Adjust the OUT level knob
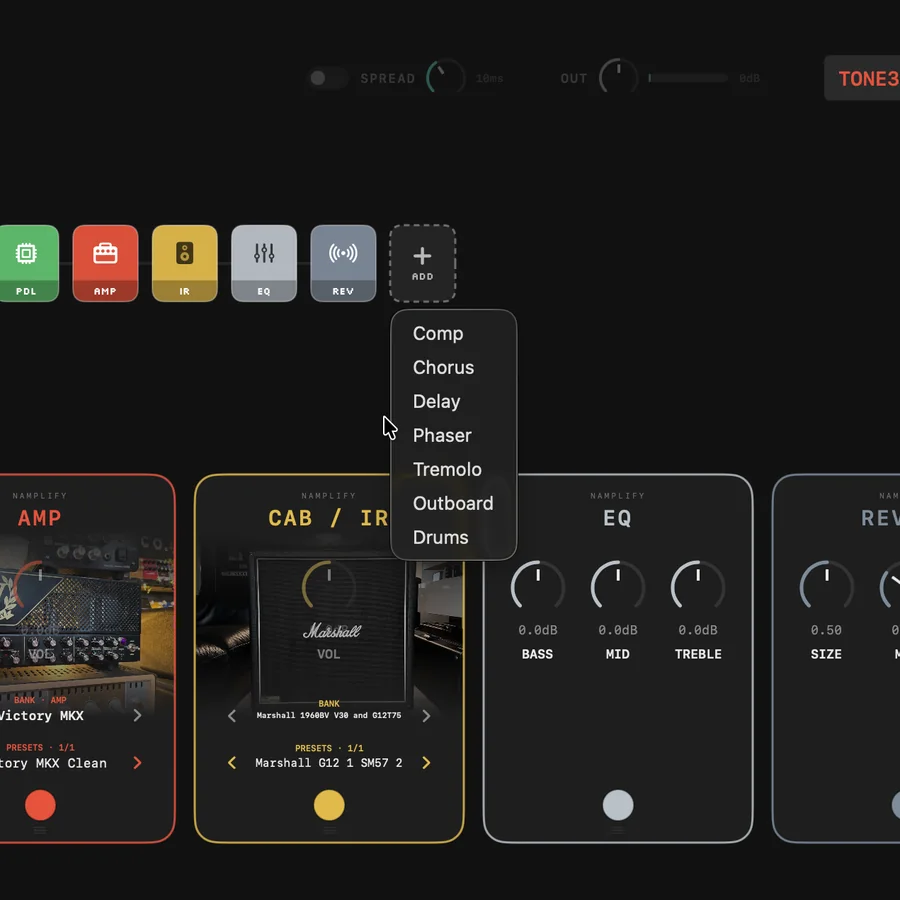This screenshot has width=900, height=900. click(618, 76)
